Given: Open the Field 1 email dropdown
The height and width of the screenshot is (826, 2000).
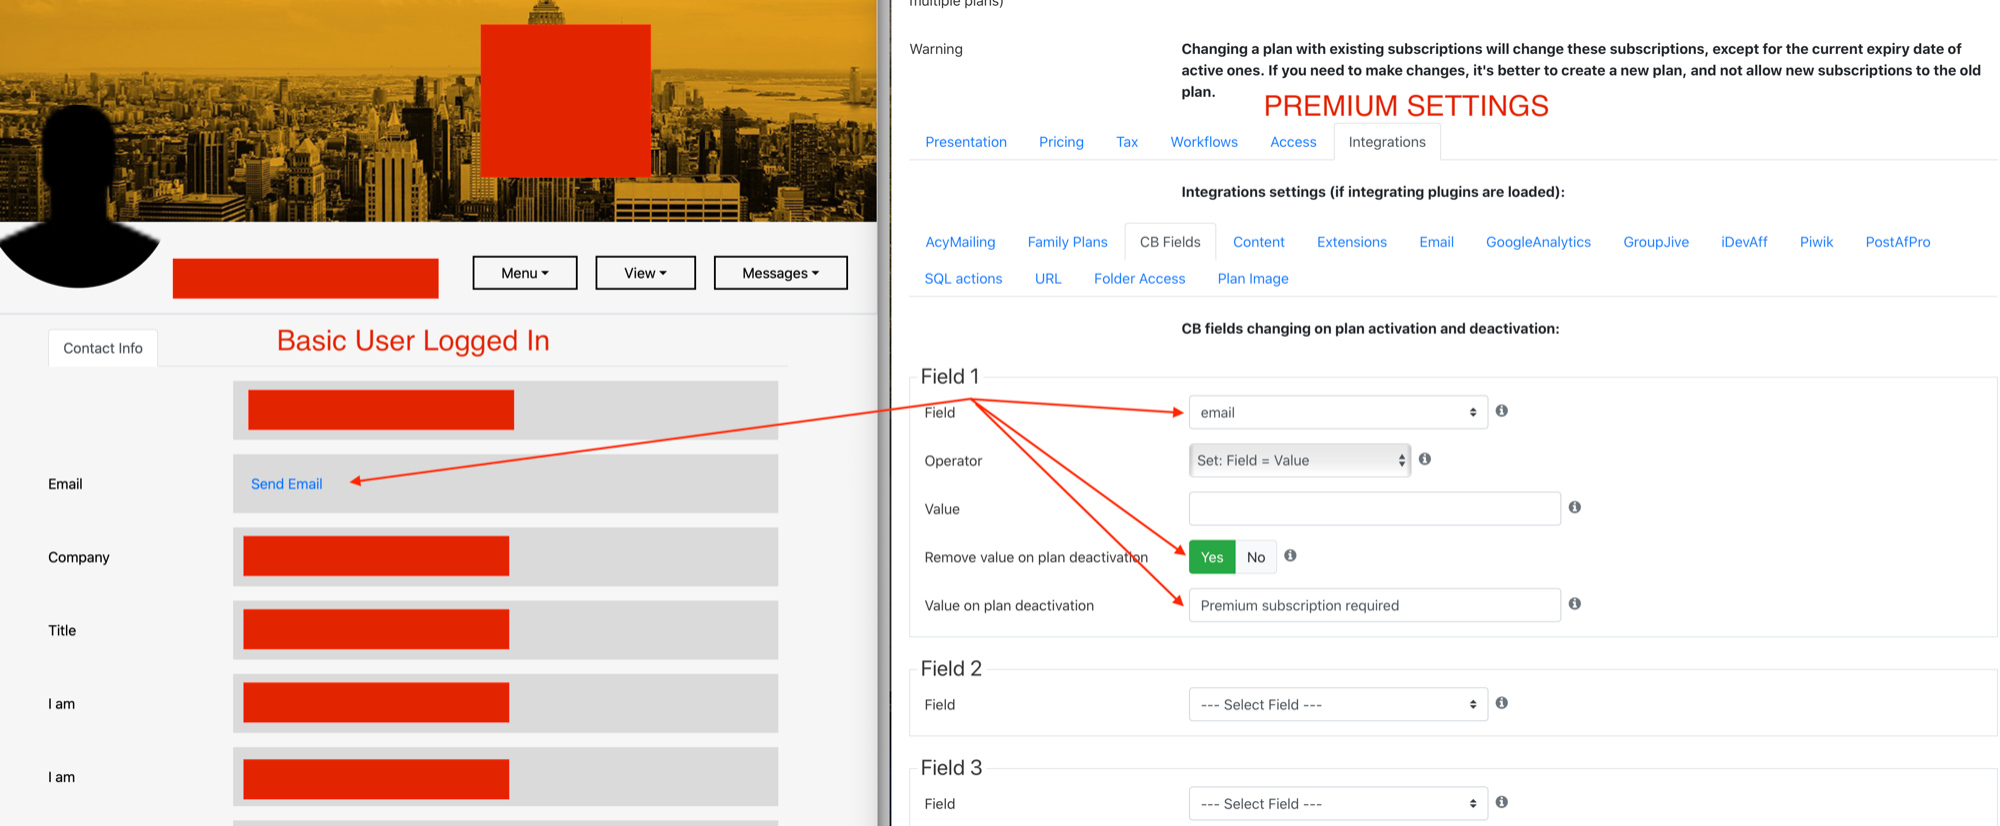Looking at the screenshot, I should pos(1338,412).
